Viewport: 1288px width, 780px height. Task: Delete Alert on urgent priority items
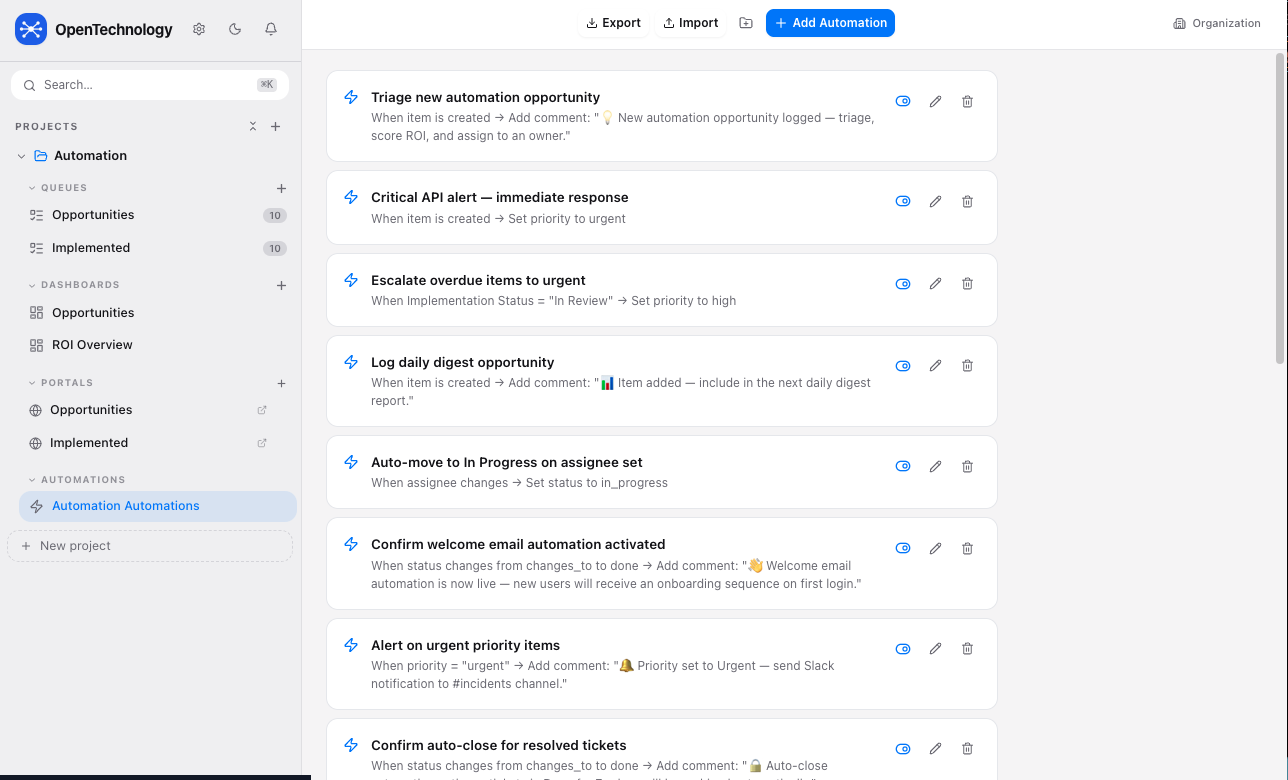point(968,649)
